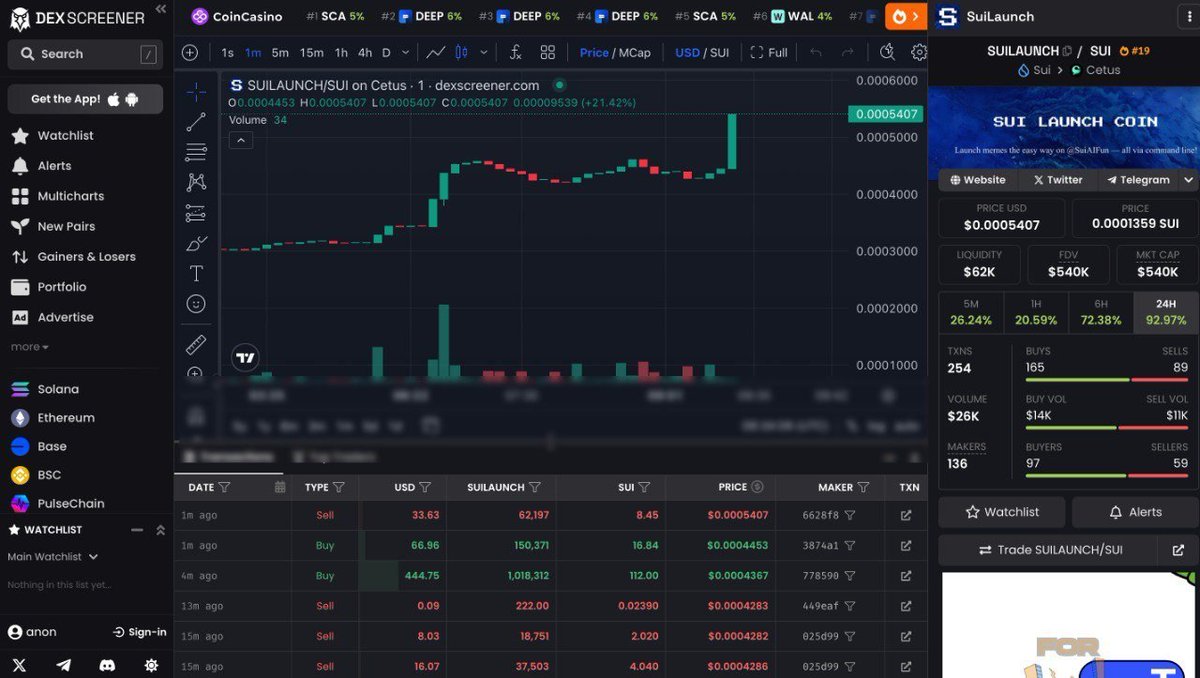Select the ruler measure tool
This screenshot has width=1200, height=678.
196,344
